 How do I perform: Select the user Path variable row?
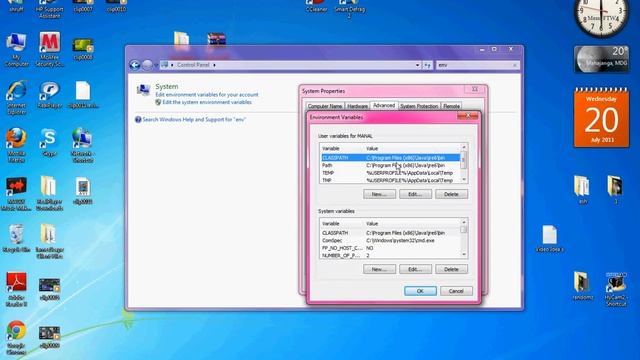[390, 165]
